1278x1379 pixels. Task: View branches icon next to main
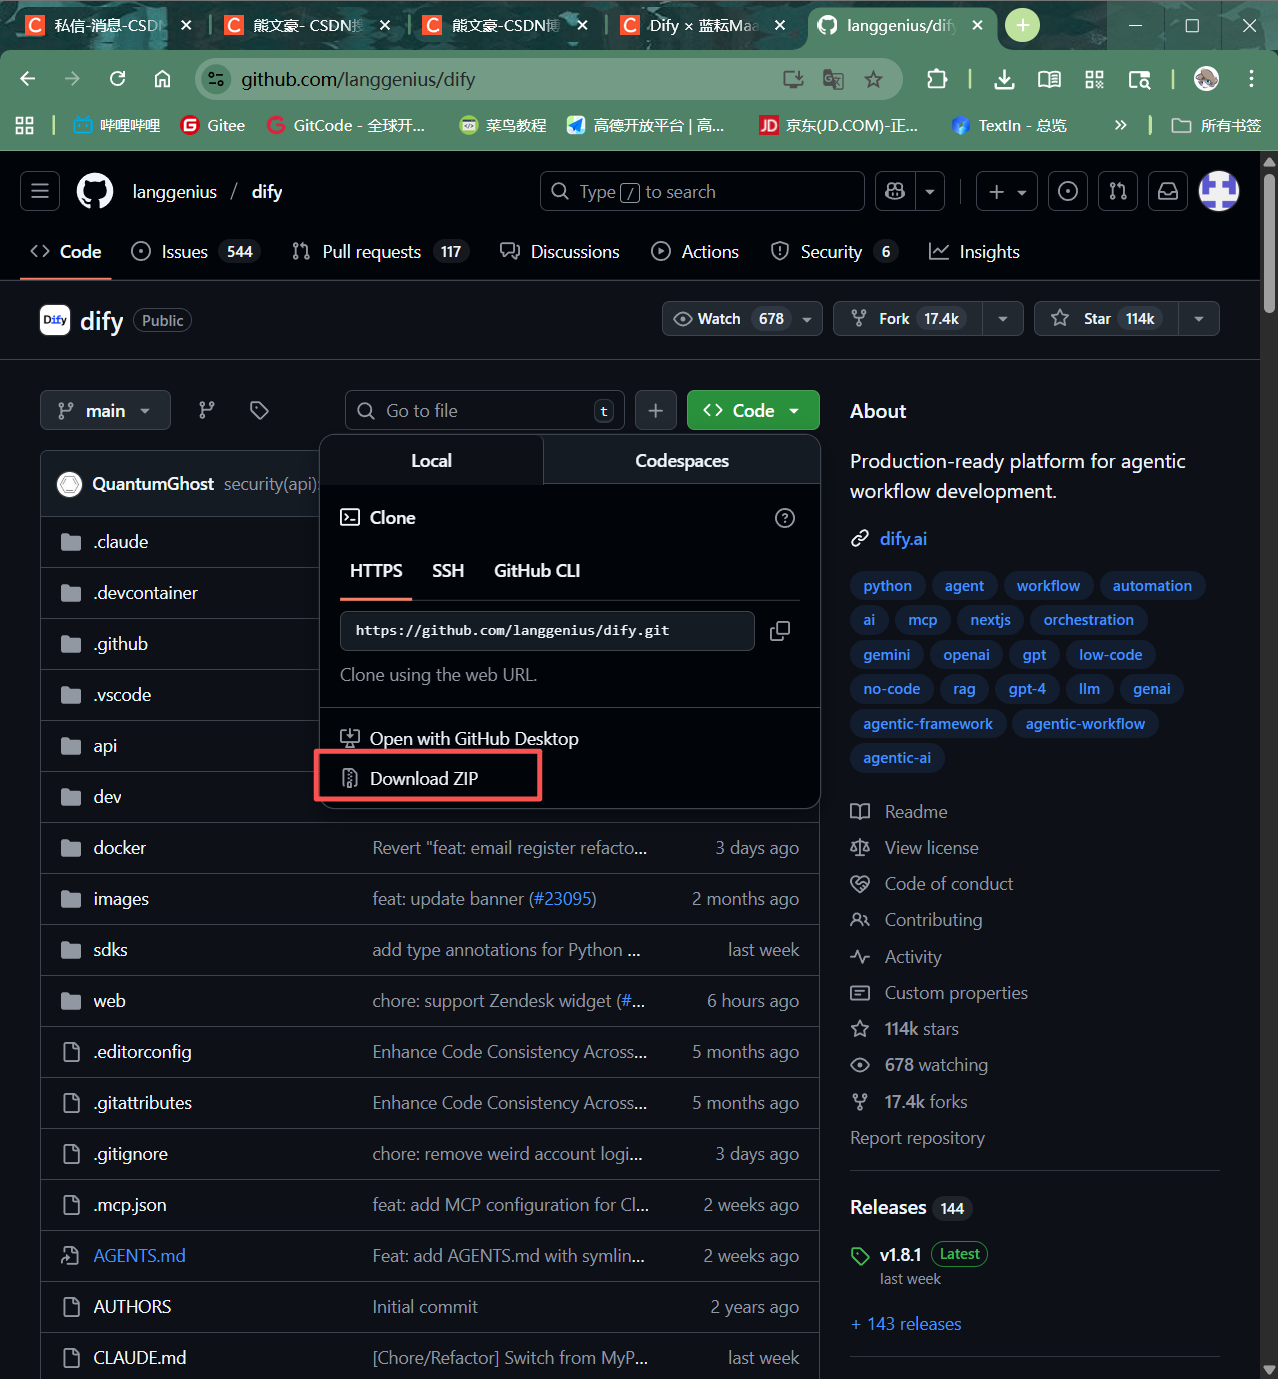[207, 410]
